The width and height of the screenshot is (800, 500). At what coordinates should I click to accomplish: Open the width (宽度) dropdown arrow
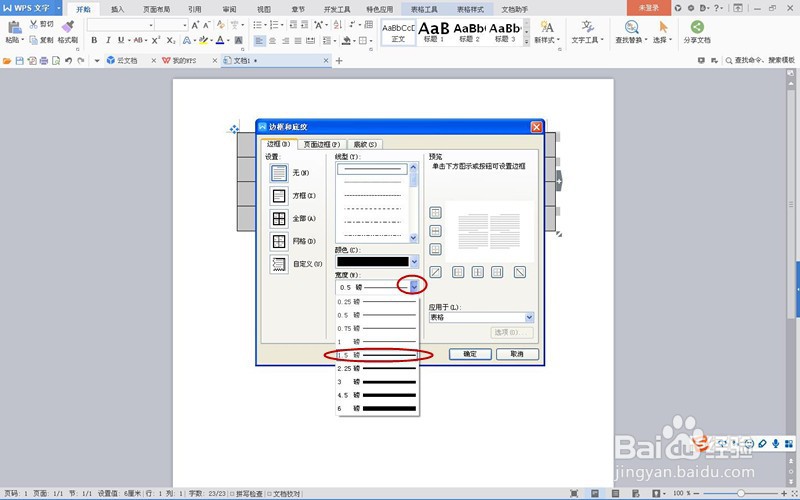click(414, 287)
